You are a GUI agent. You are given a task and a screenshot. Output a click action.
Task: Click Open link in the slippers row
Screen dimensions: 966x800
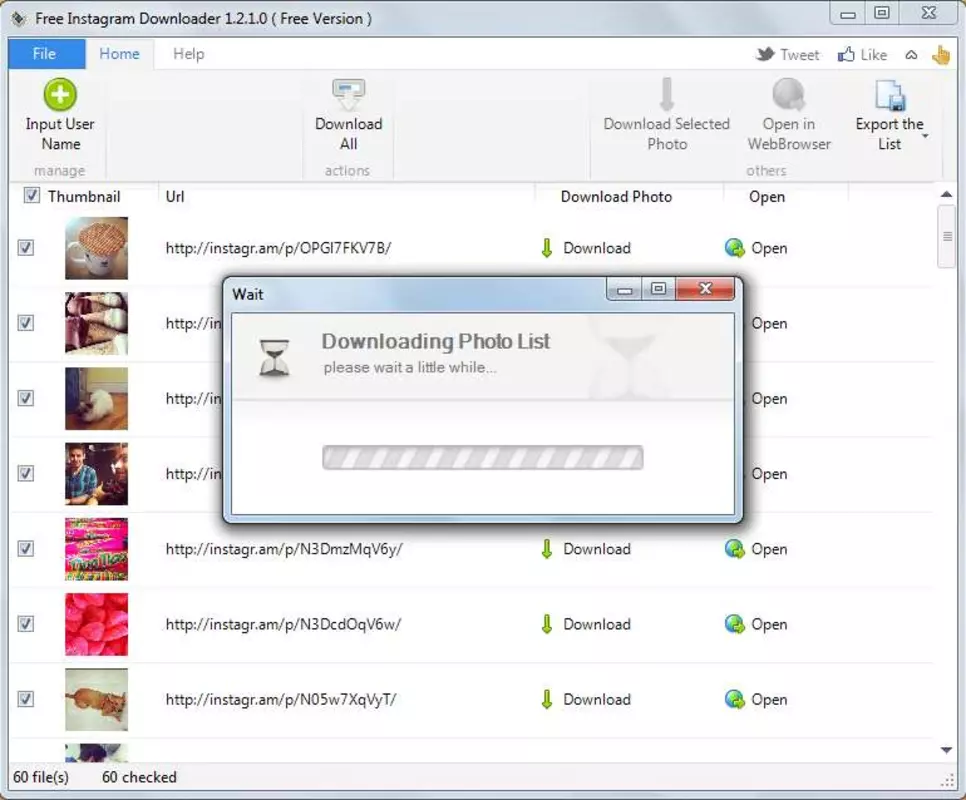tap(769, 323)
